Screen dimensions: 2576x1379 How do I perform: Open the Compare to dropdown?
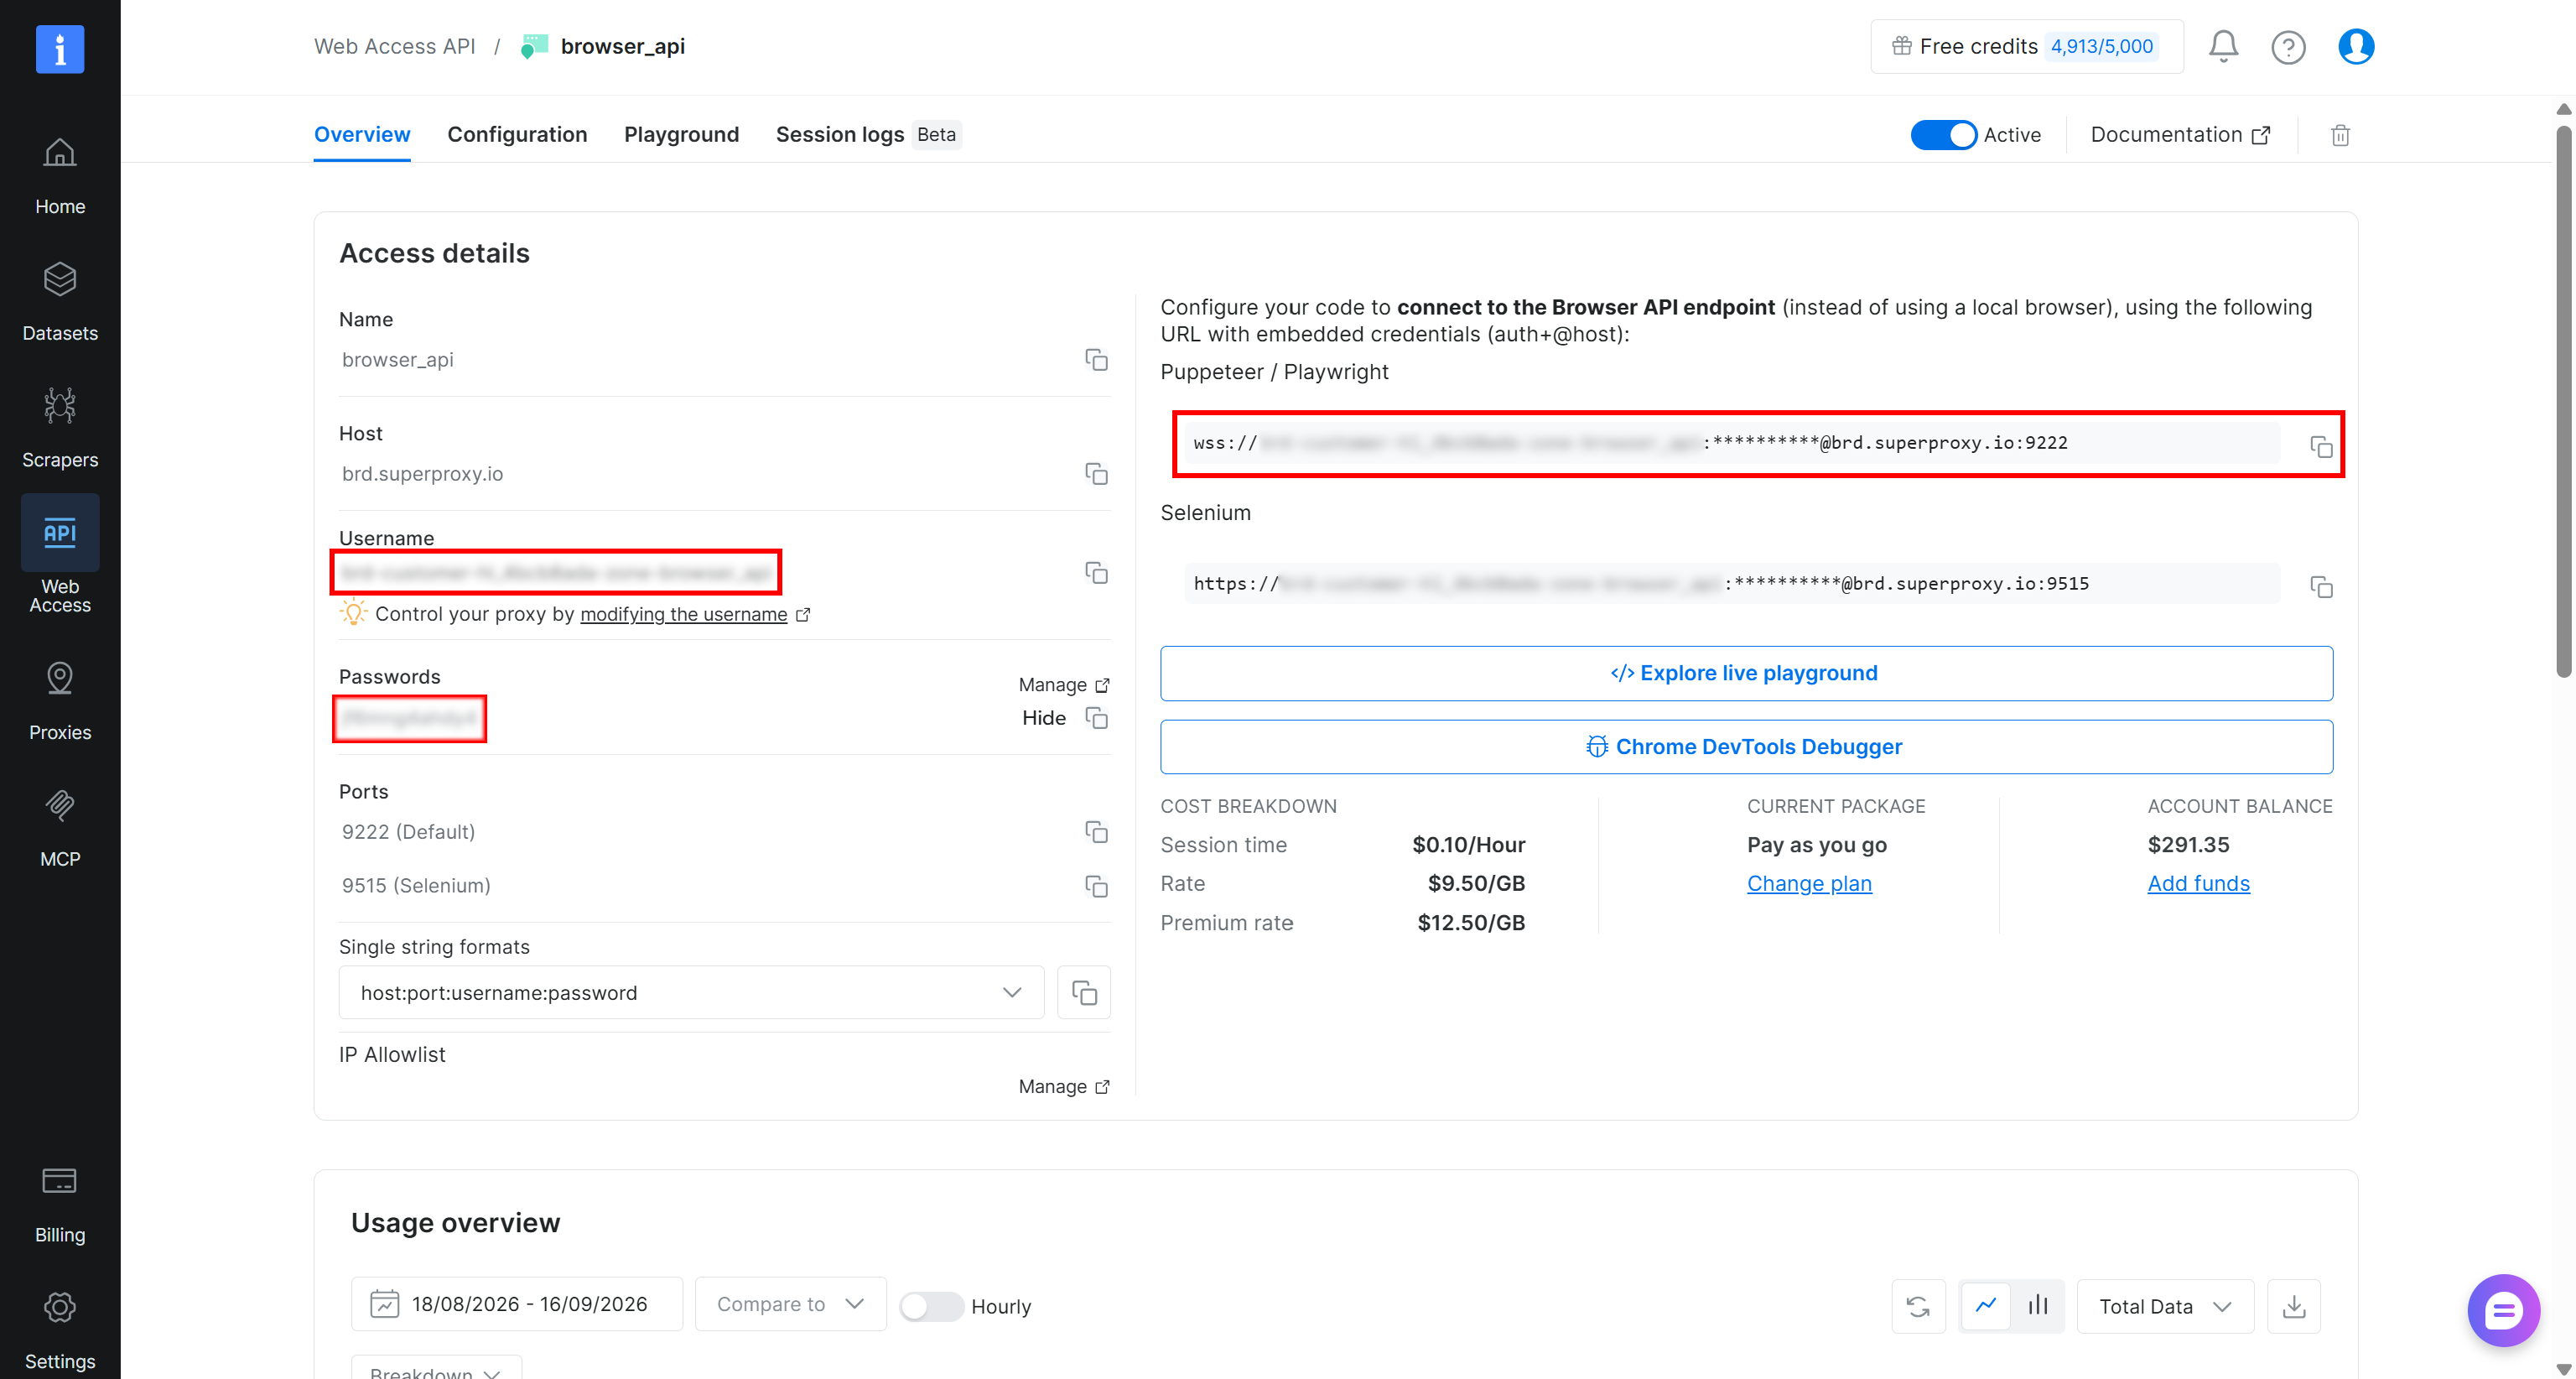[x=790, y=1305]
